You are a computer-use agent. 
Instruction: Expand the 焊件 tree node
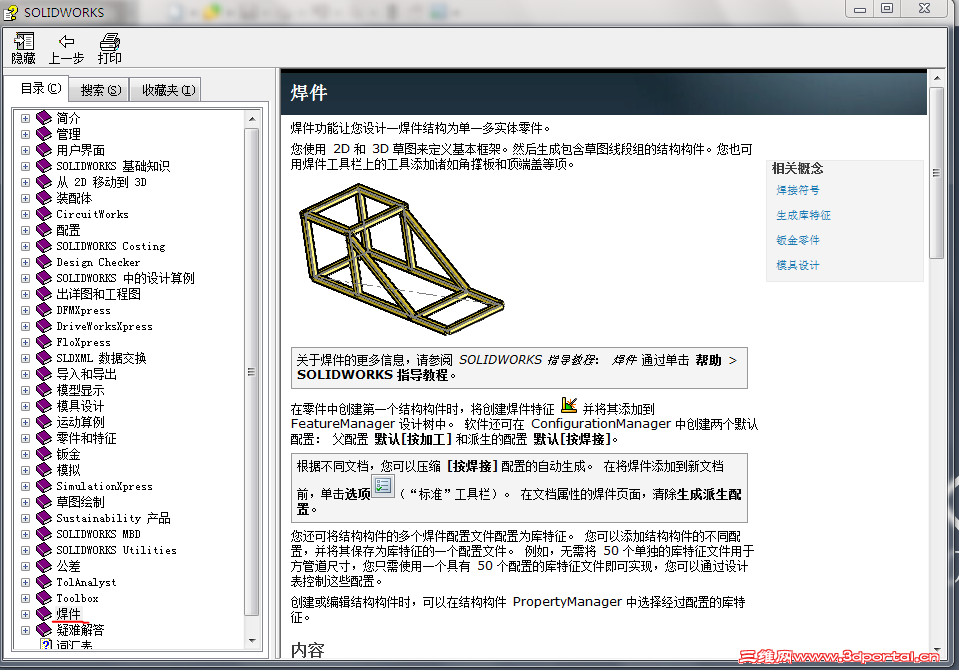pos(25,614)
